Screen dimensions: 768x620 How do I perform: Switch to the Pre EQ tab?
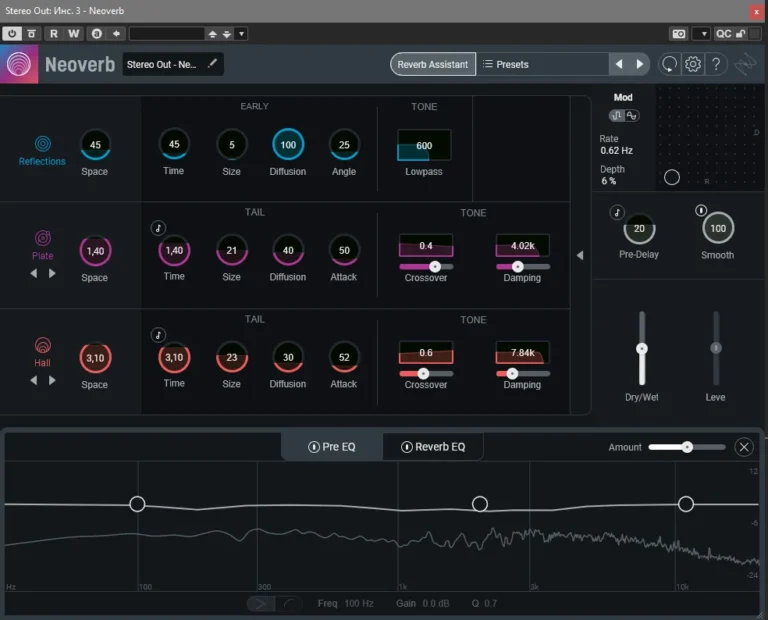[x=332, y=447]
